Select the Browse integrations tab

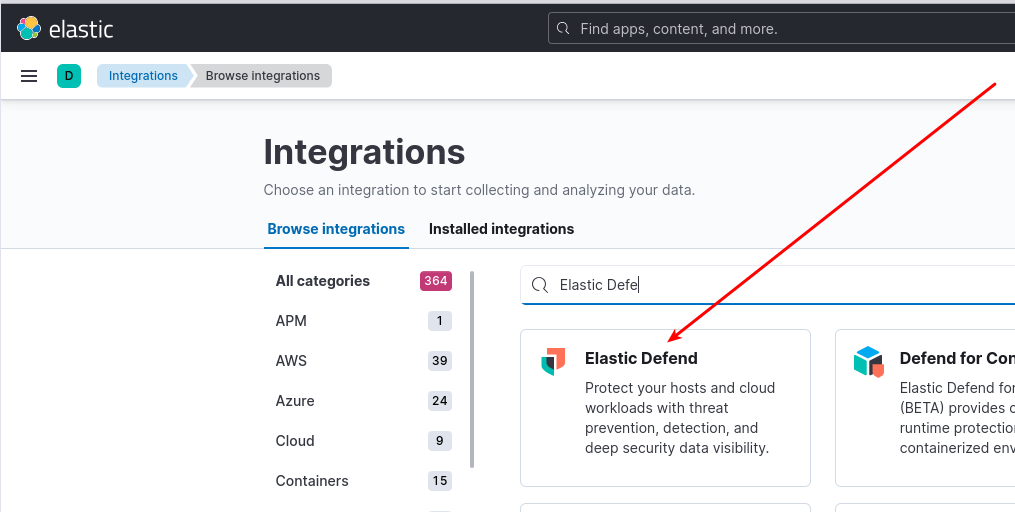pos(336,229)
